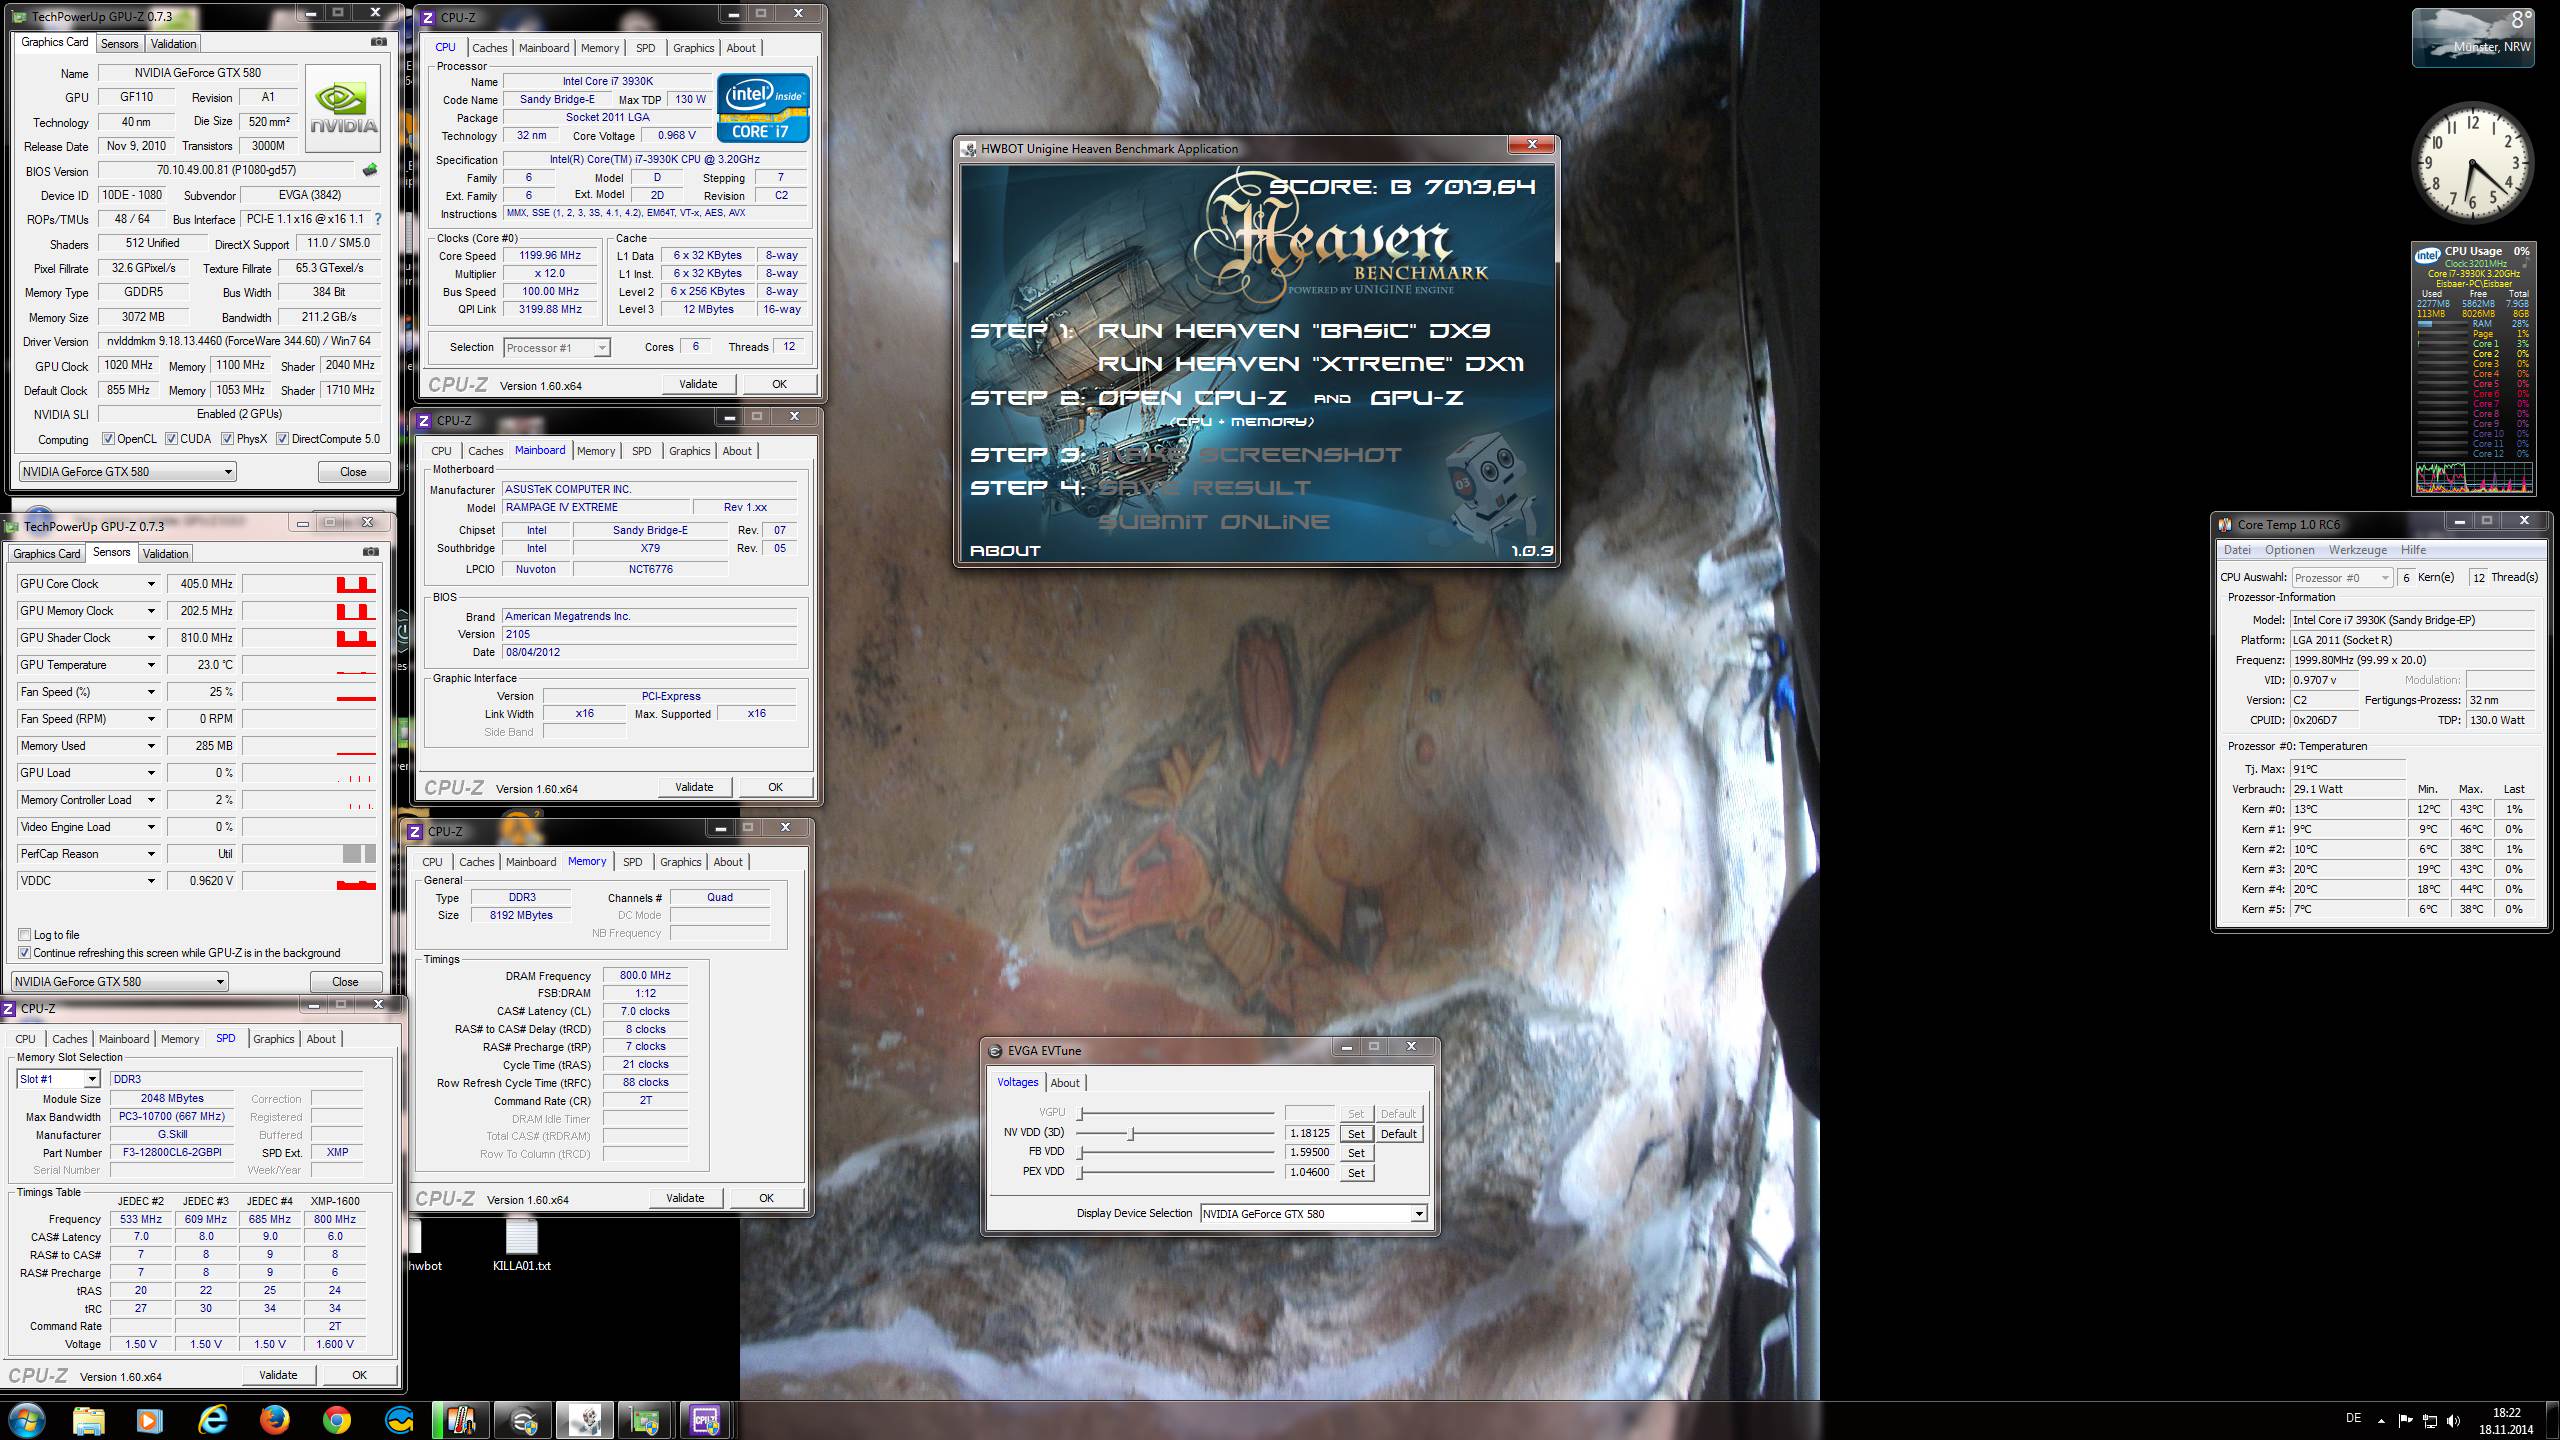Enable Log to file checkbox
Viewport: 2560px width, 1440px height.
[x=25, y=935]
